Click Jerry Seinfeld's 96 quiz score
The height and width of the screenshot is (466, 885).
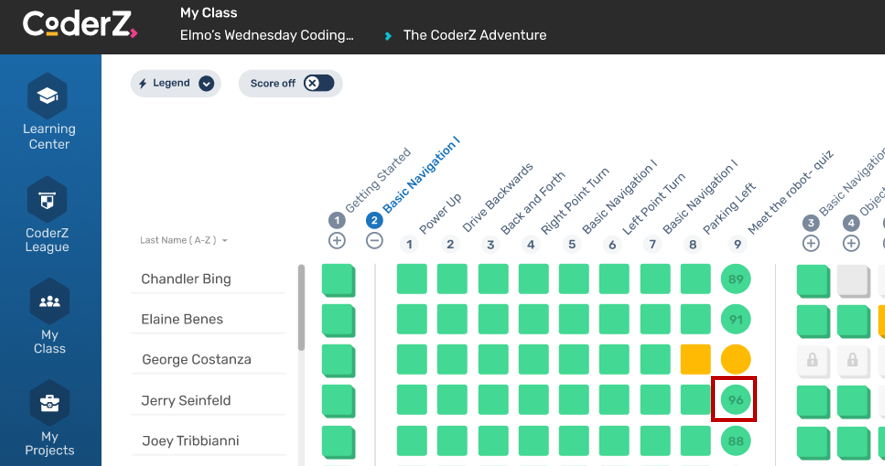pos(736,400)
